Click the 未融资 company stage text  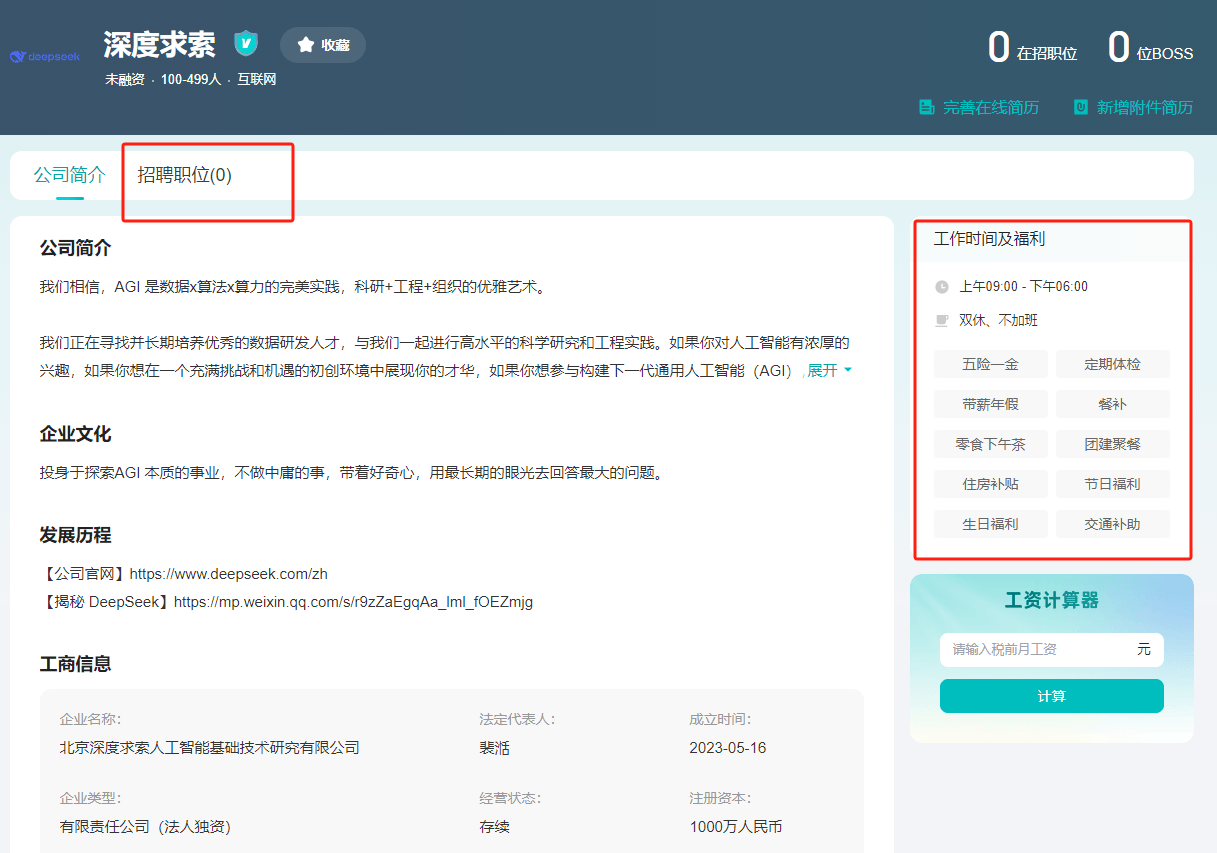125,80
